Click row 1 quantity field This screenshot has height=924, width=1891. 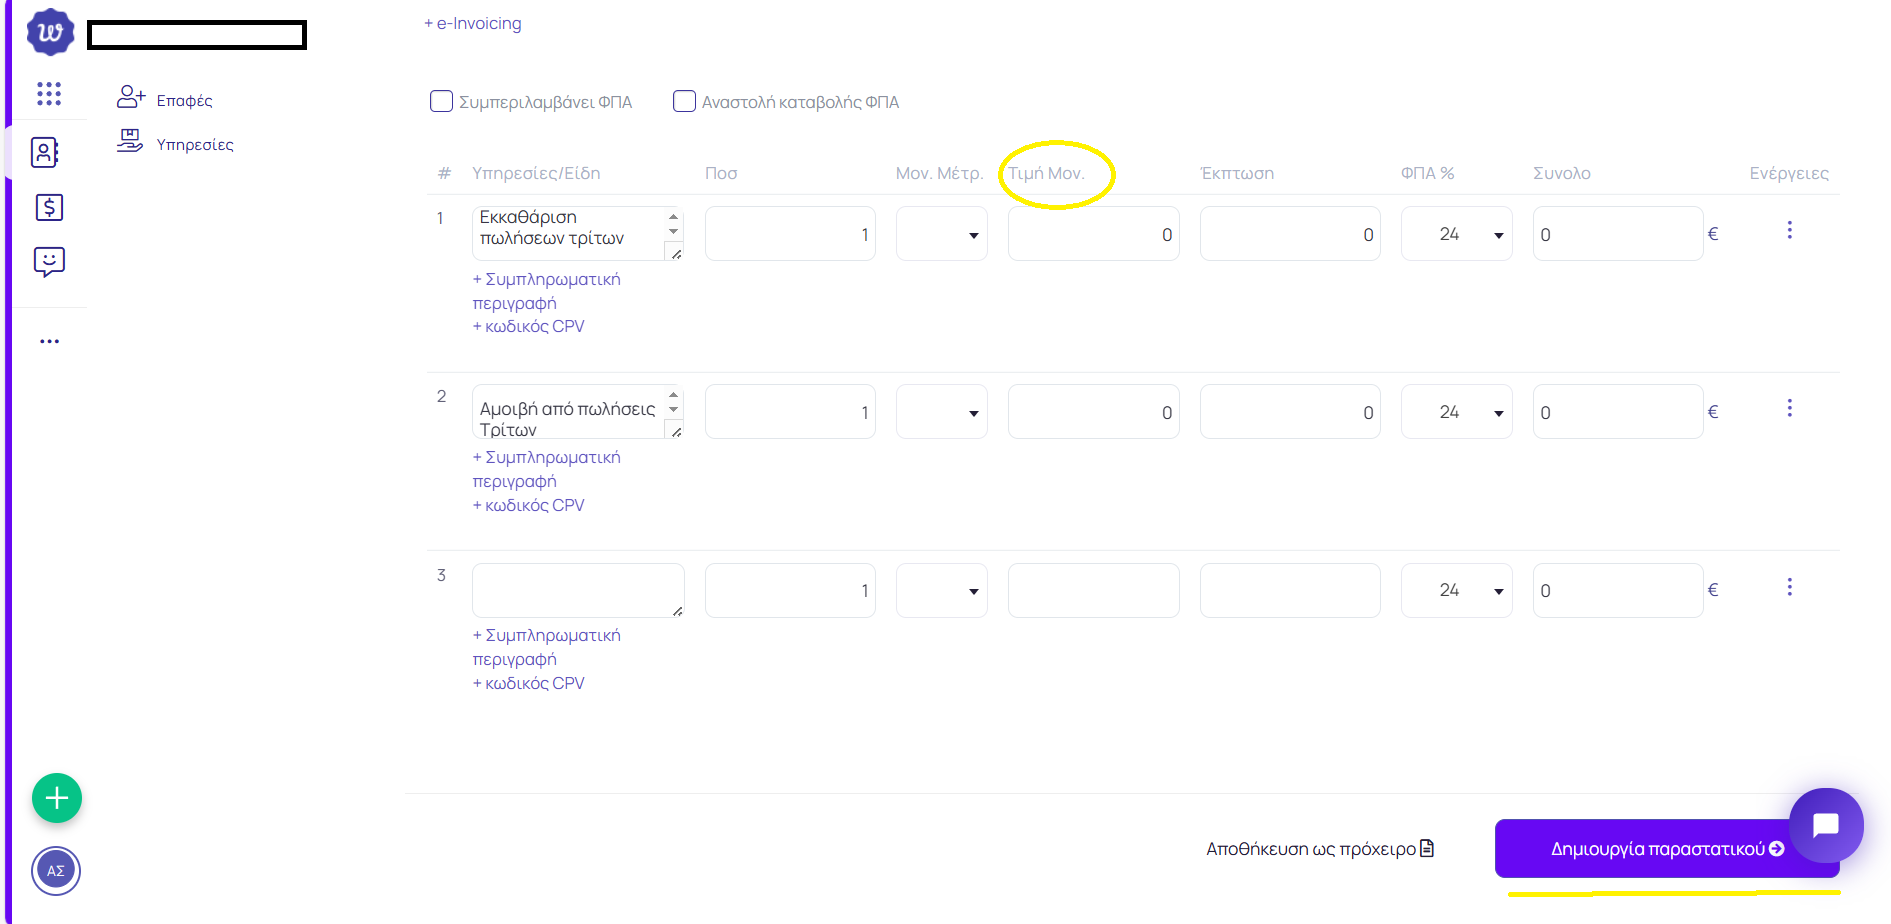[x=790, y=234]
